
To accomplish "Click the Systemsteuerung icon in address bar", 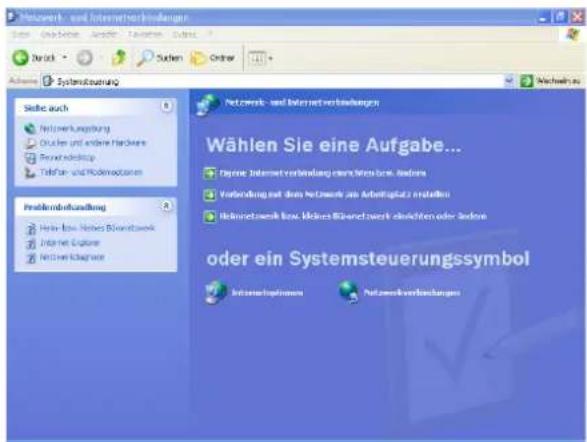I will coord(48,81).
